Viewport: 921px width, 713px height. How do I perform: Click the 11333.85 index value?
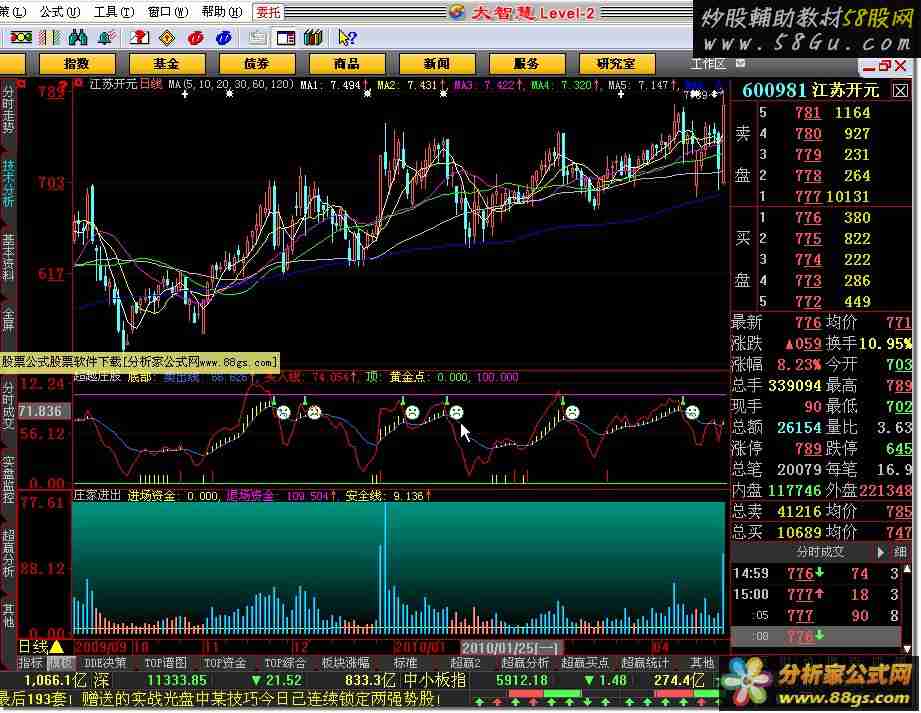[x=176, y=680]
